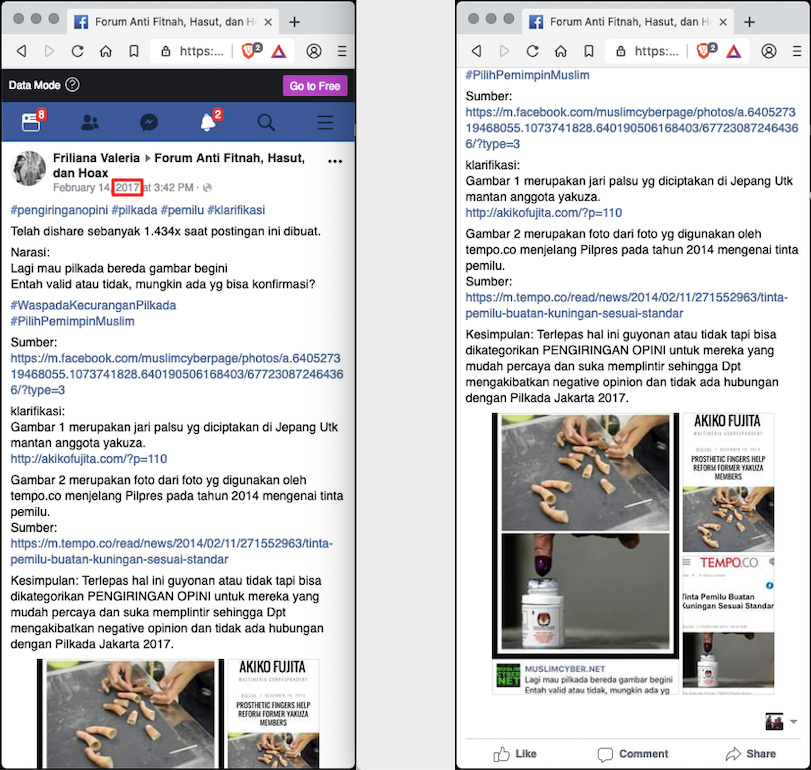
Task: Open Facebook news feed icon with 8 badge
Action: coord(32,122)
